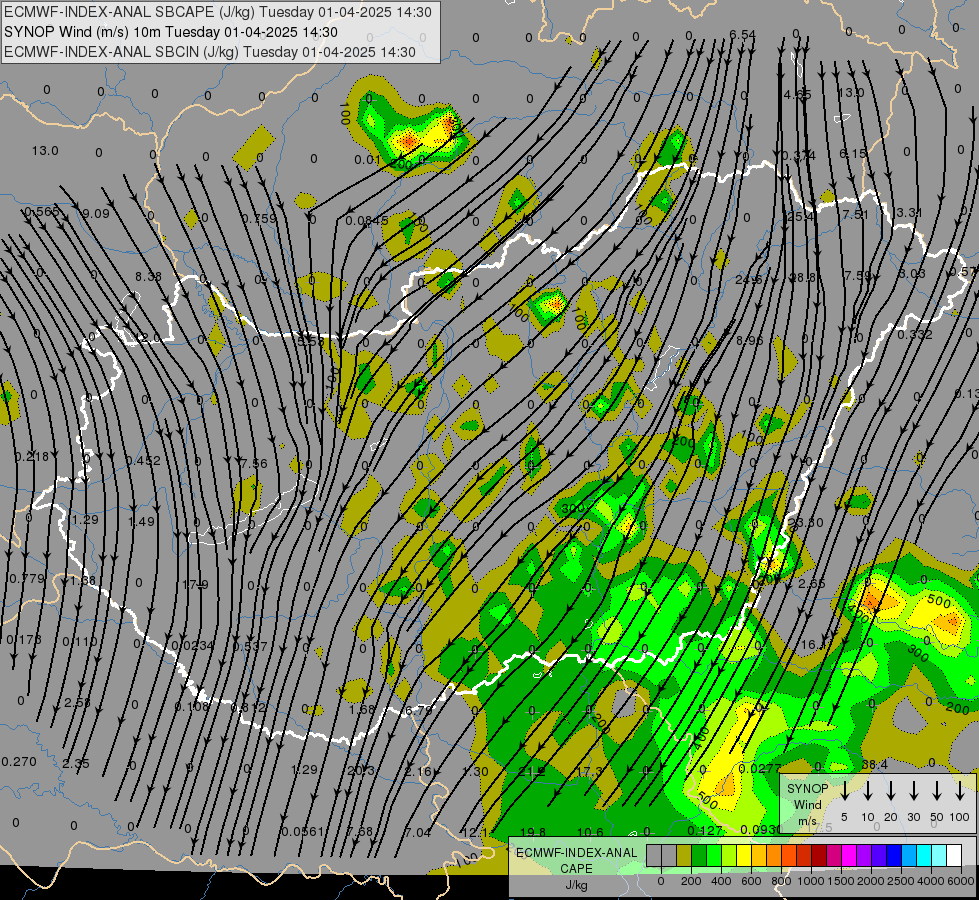This screenshot has width=979, height=900.
Task: Click the 6.54 value at the map top
Action: tap(742, 35)
